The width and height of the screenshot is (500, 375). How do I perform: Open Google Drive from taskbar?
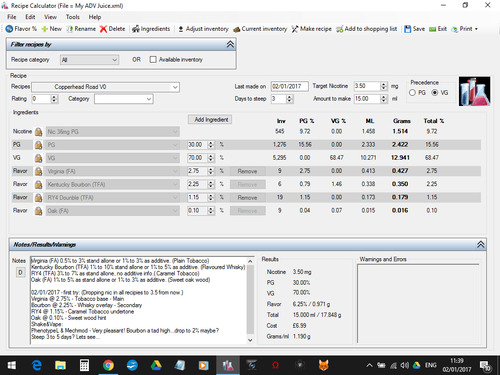[156, 366]
